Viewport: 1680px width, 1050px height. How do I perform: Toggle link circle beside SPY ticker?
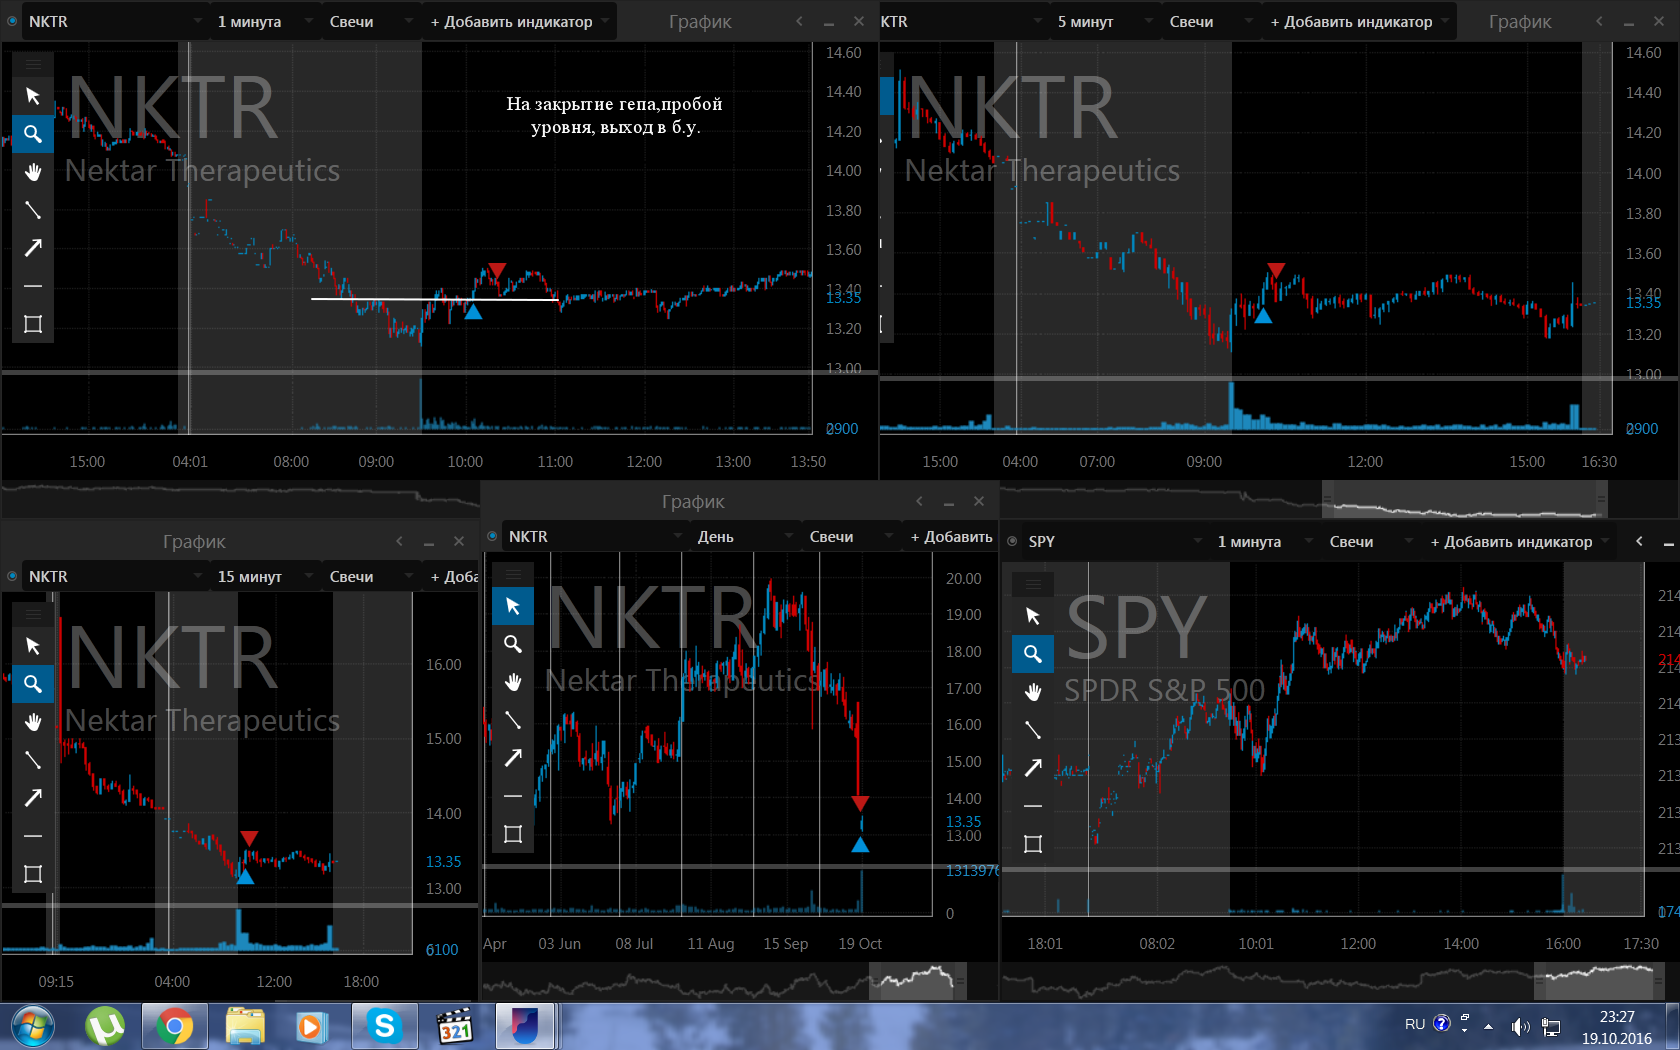click(x=1012, y=541)
